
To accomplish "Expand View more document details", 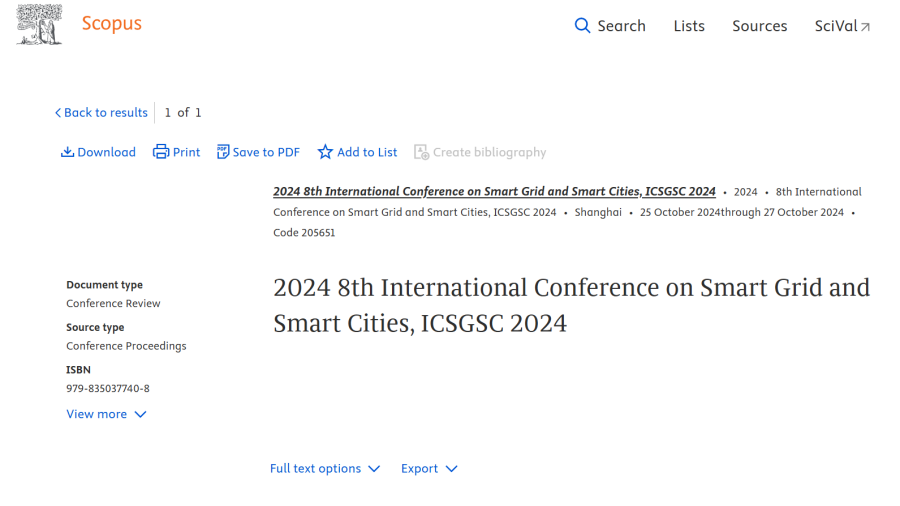I will pos(106,414).
